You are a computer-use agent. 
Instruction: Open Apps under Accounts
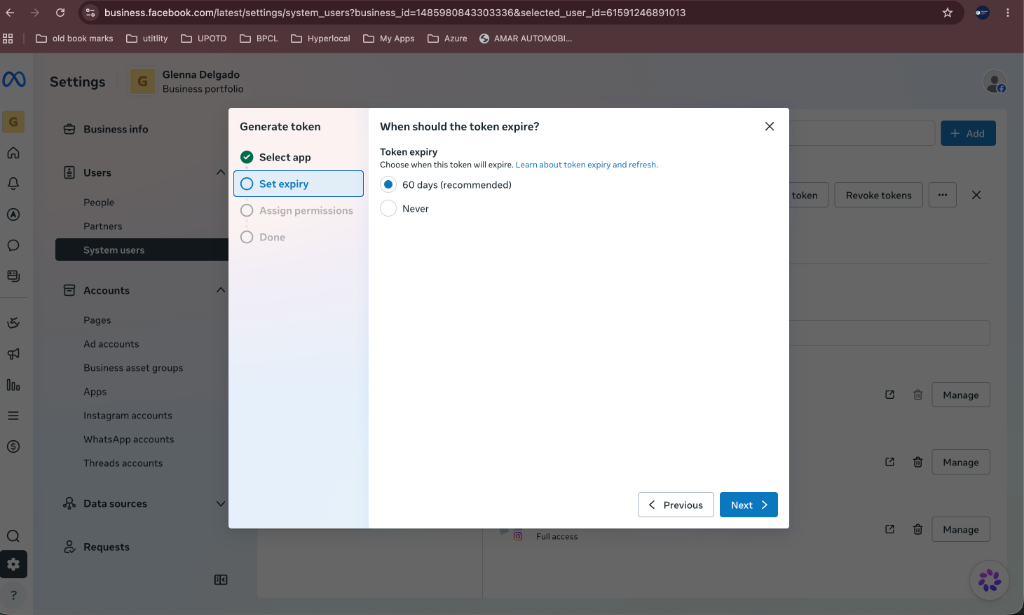pyautogui.click(x=95, y=392)
